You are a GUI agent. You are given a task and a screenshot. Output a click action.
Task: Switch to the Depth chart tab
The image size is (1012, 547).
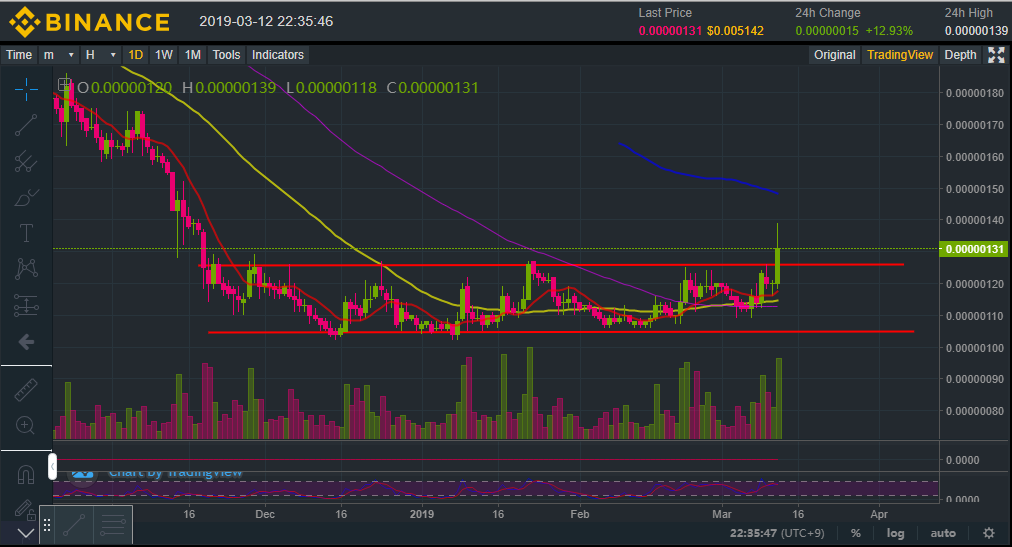pos(960,55)
